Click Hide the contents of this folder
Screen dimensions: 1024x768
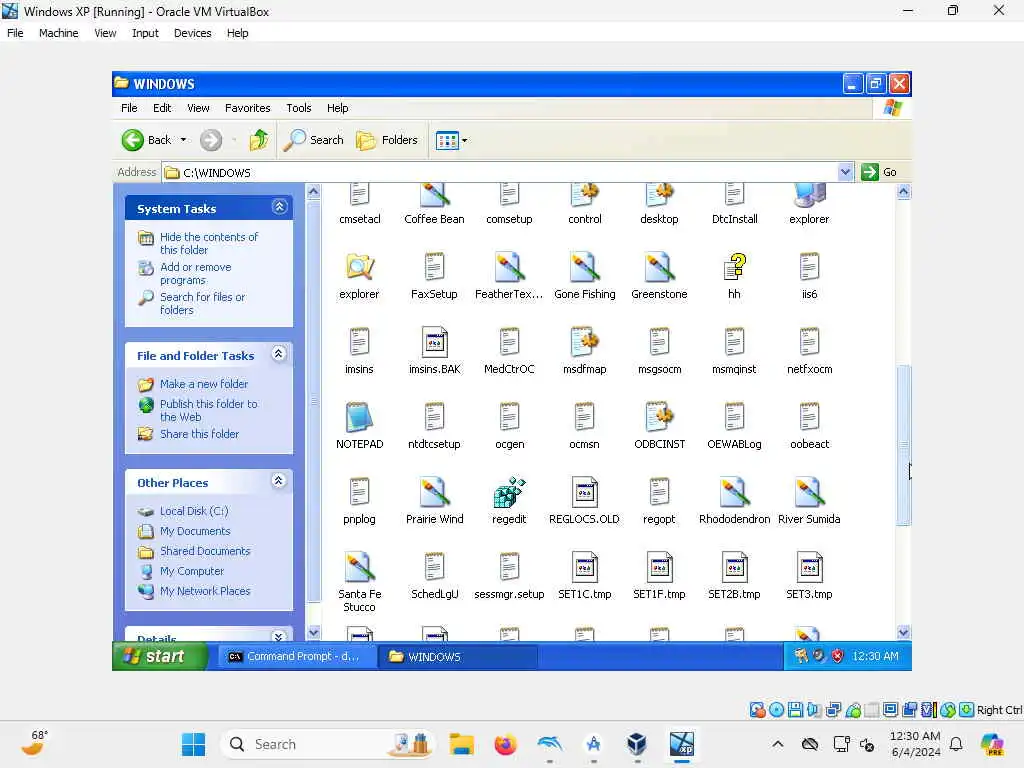coord(209,243)
